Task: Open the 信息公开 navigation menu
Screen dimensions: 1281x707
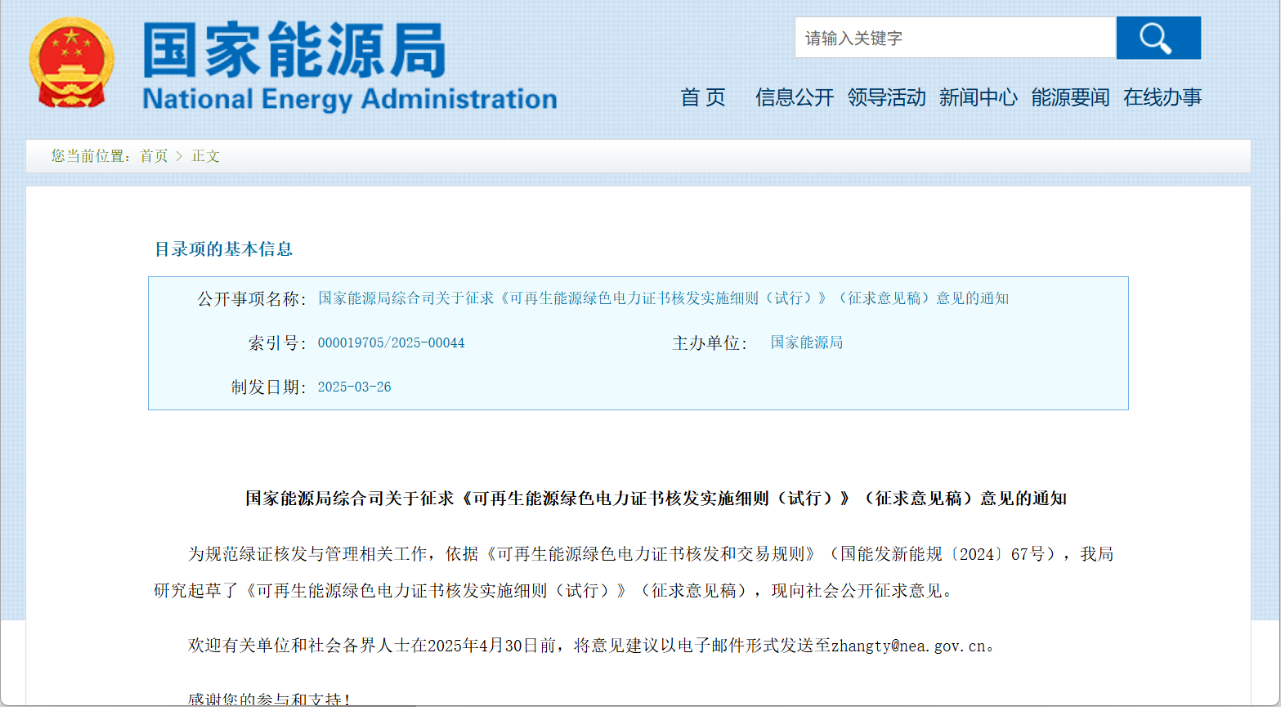Action: (794, 97)
